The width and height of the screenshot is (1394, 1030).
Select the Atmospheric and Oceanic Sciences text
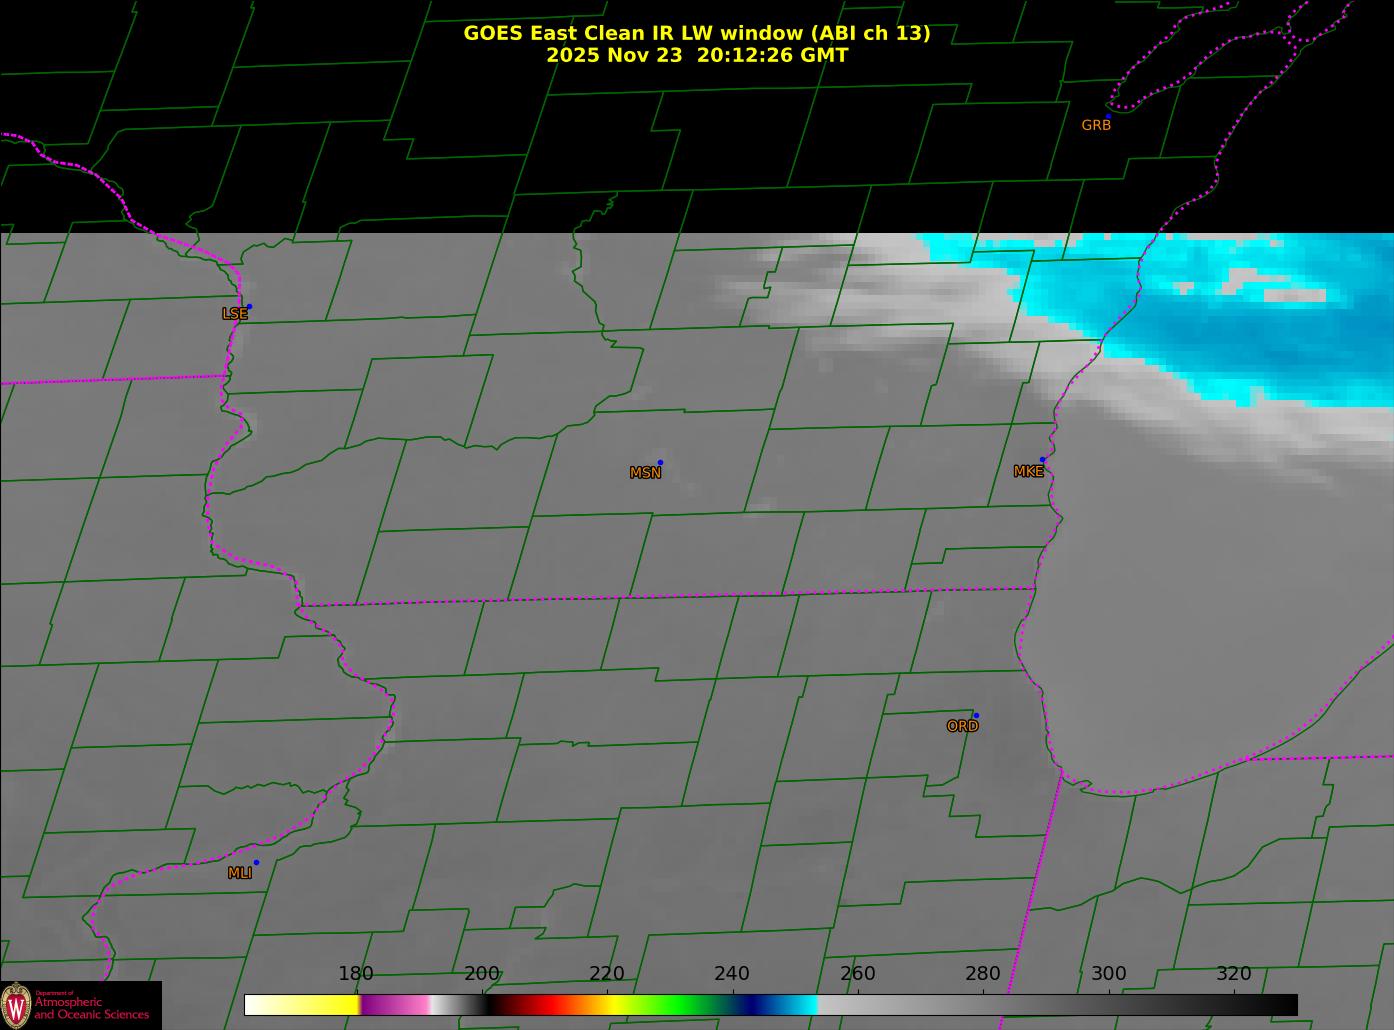click(92, 1008)
